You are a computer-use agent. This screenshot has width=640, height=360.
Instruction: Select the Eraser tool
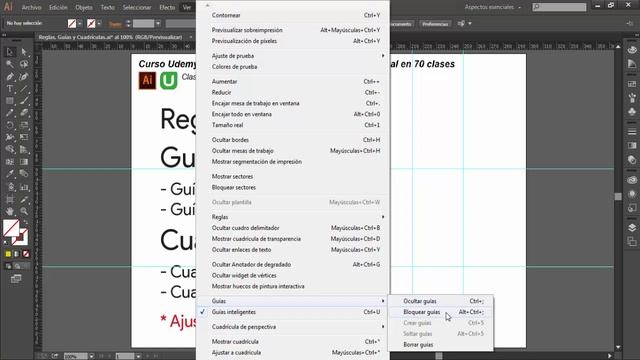click(x=24, y=113)
